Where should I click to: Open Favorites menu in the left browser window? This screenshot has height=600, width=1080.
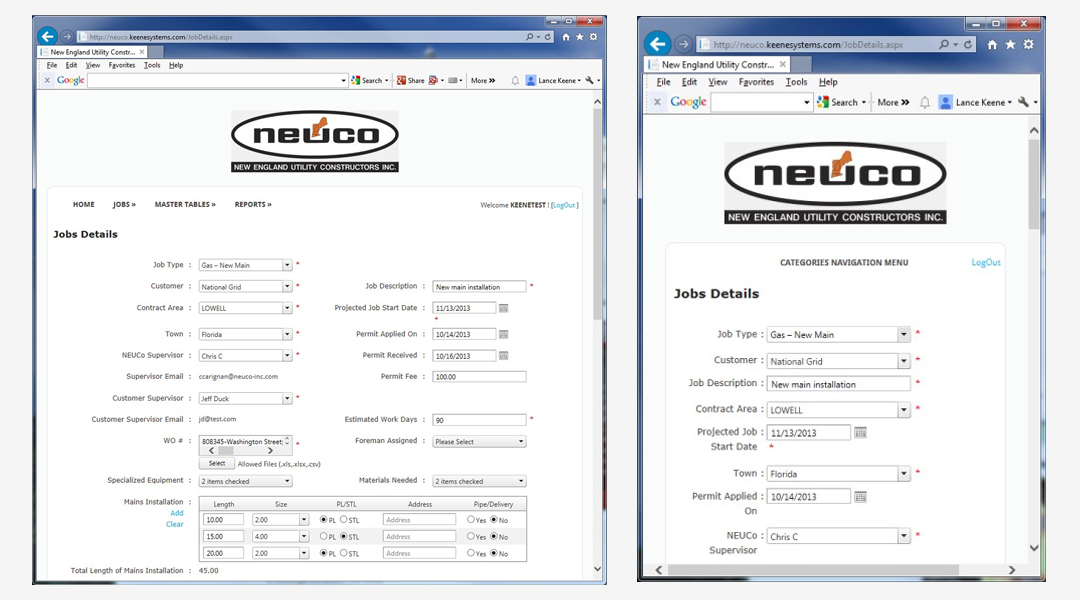121,65
